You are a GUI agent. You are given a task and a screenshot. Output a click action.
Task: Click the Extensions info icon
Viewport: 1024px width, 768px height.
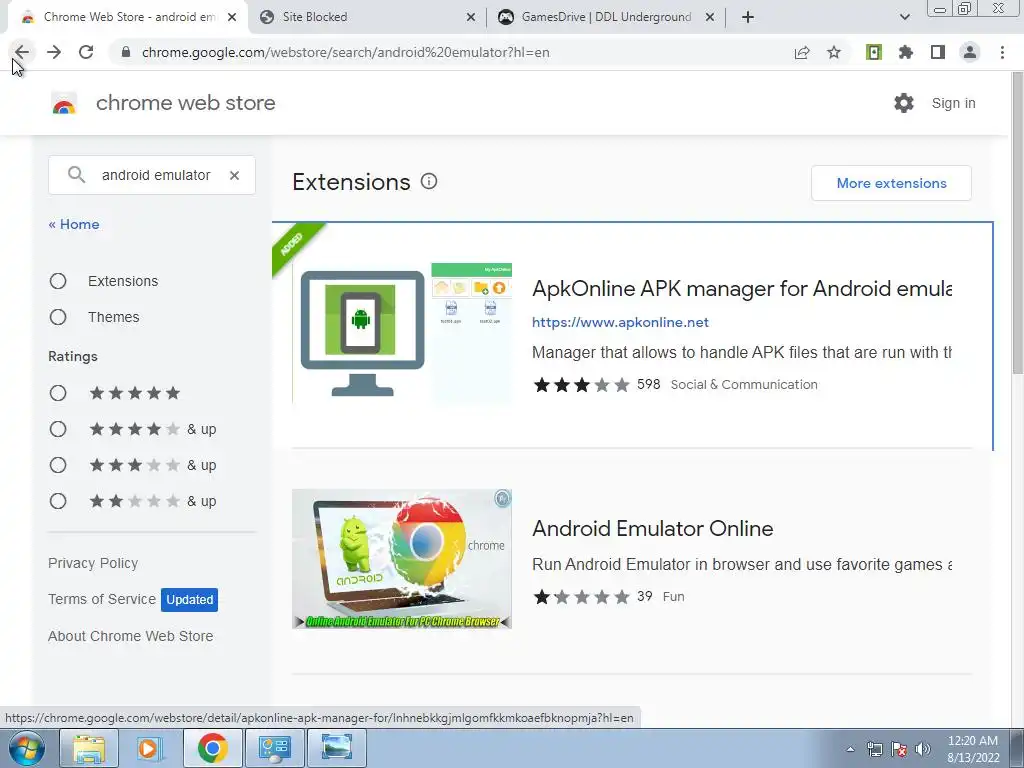428,181
